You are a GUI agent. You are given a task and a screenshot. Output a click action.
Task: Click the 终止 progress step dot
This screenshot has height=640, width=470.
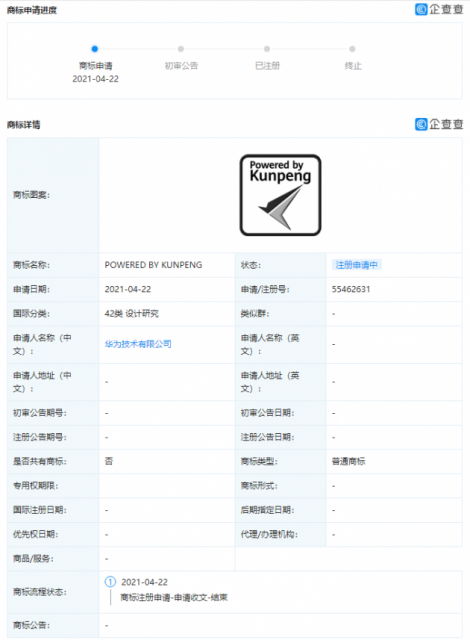coord(352,49)
